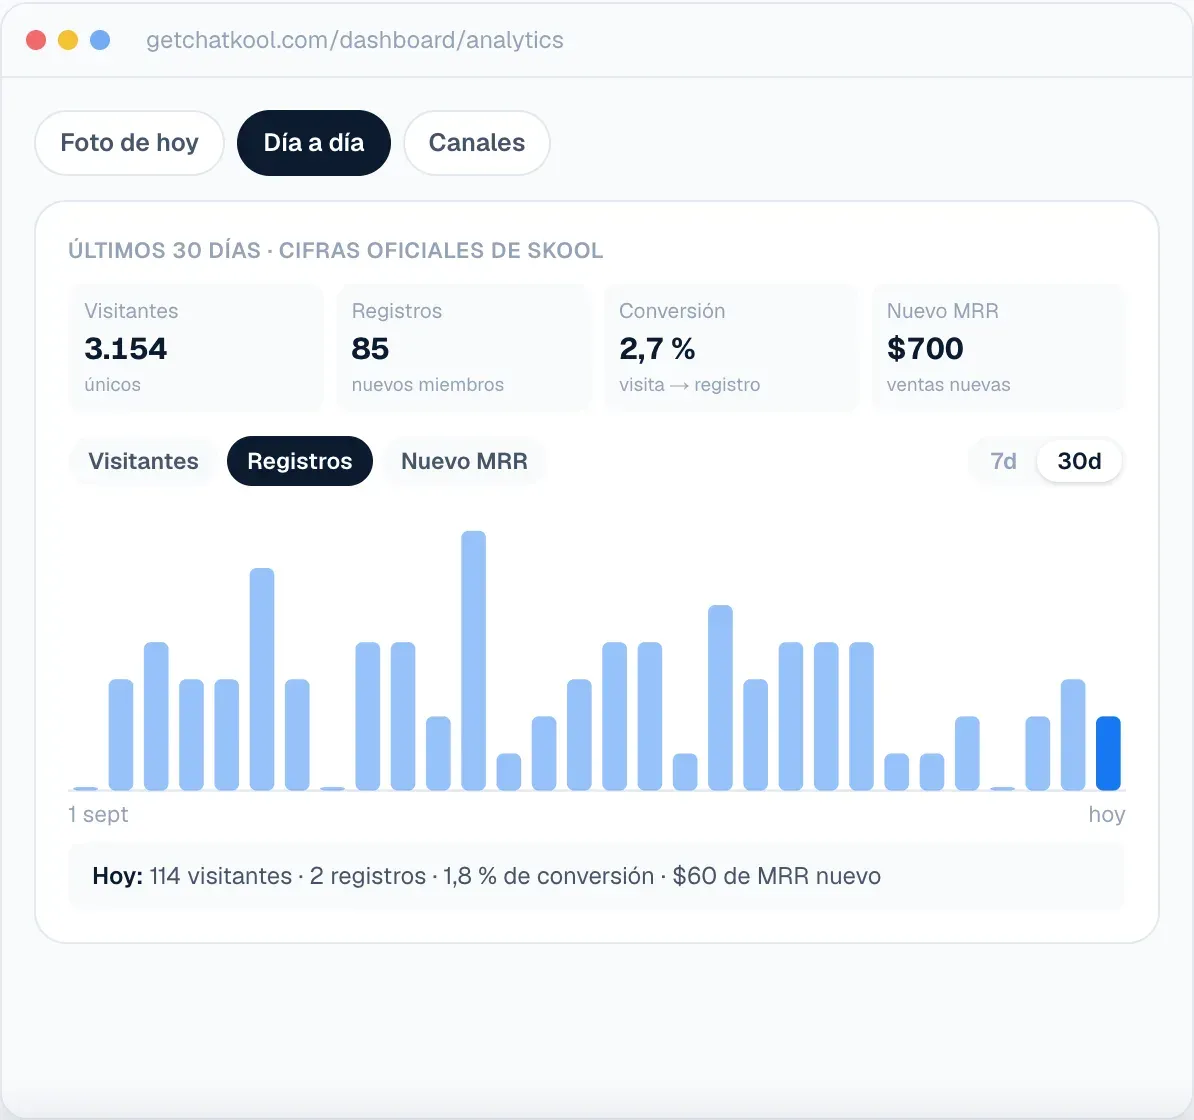Set chart range to 7d
The height and width of the screenshot is (1120, 1194).
pyautogui.click(x=1004, y=461)
